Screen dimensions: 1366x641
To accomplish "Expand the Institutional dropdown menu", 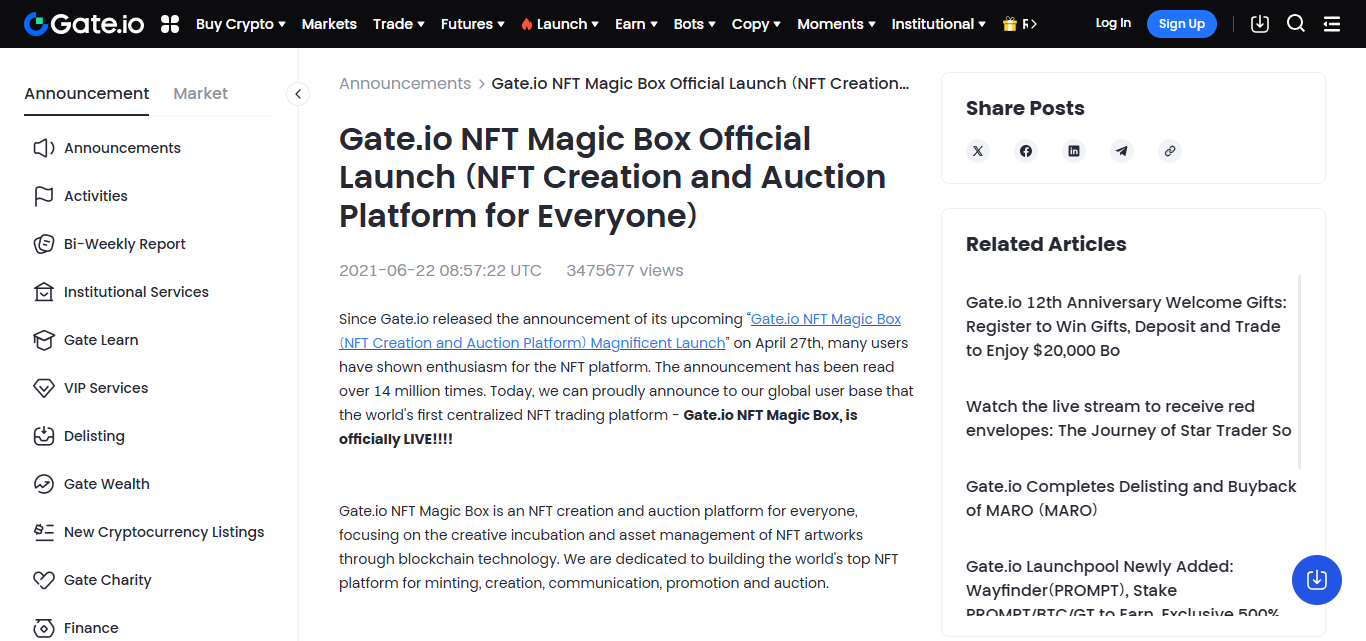I will coord(938,24).
